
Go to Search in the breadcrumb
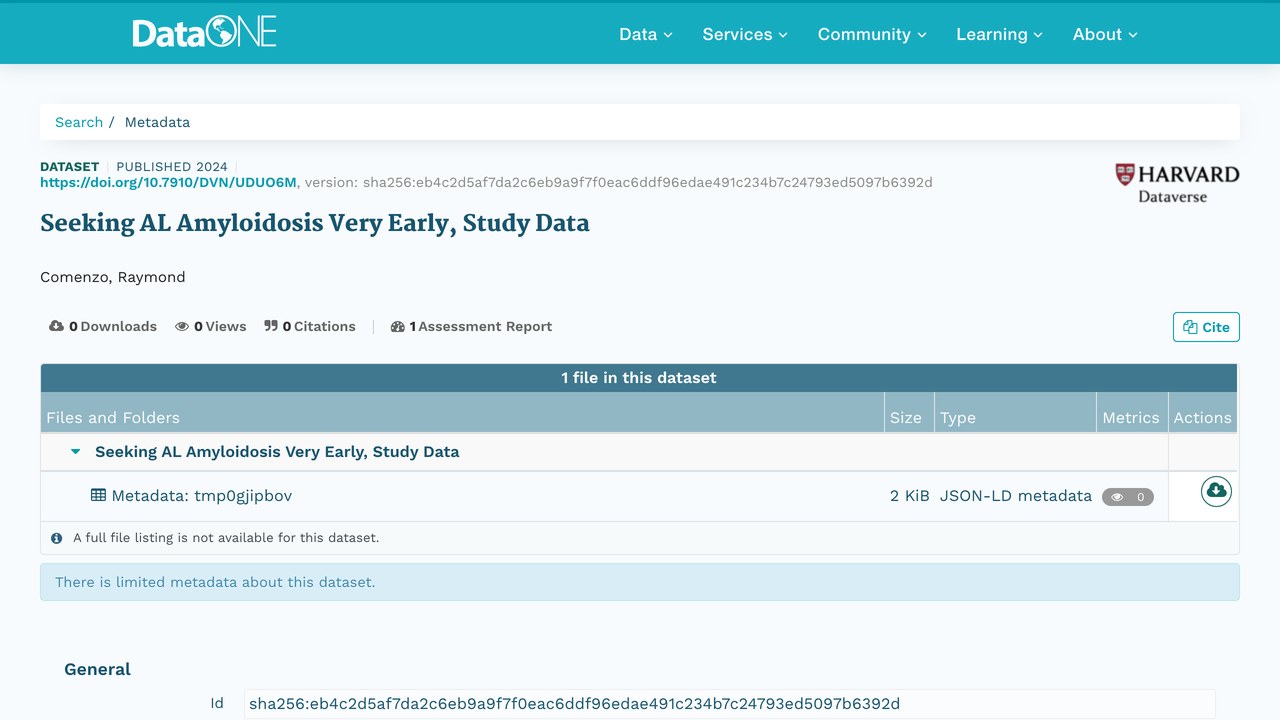pos(79,122)
